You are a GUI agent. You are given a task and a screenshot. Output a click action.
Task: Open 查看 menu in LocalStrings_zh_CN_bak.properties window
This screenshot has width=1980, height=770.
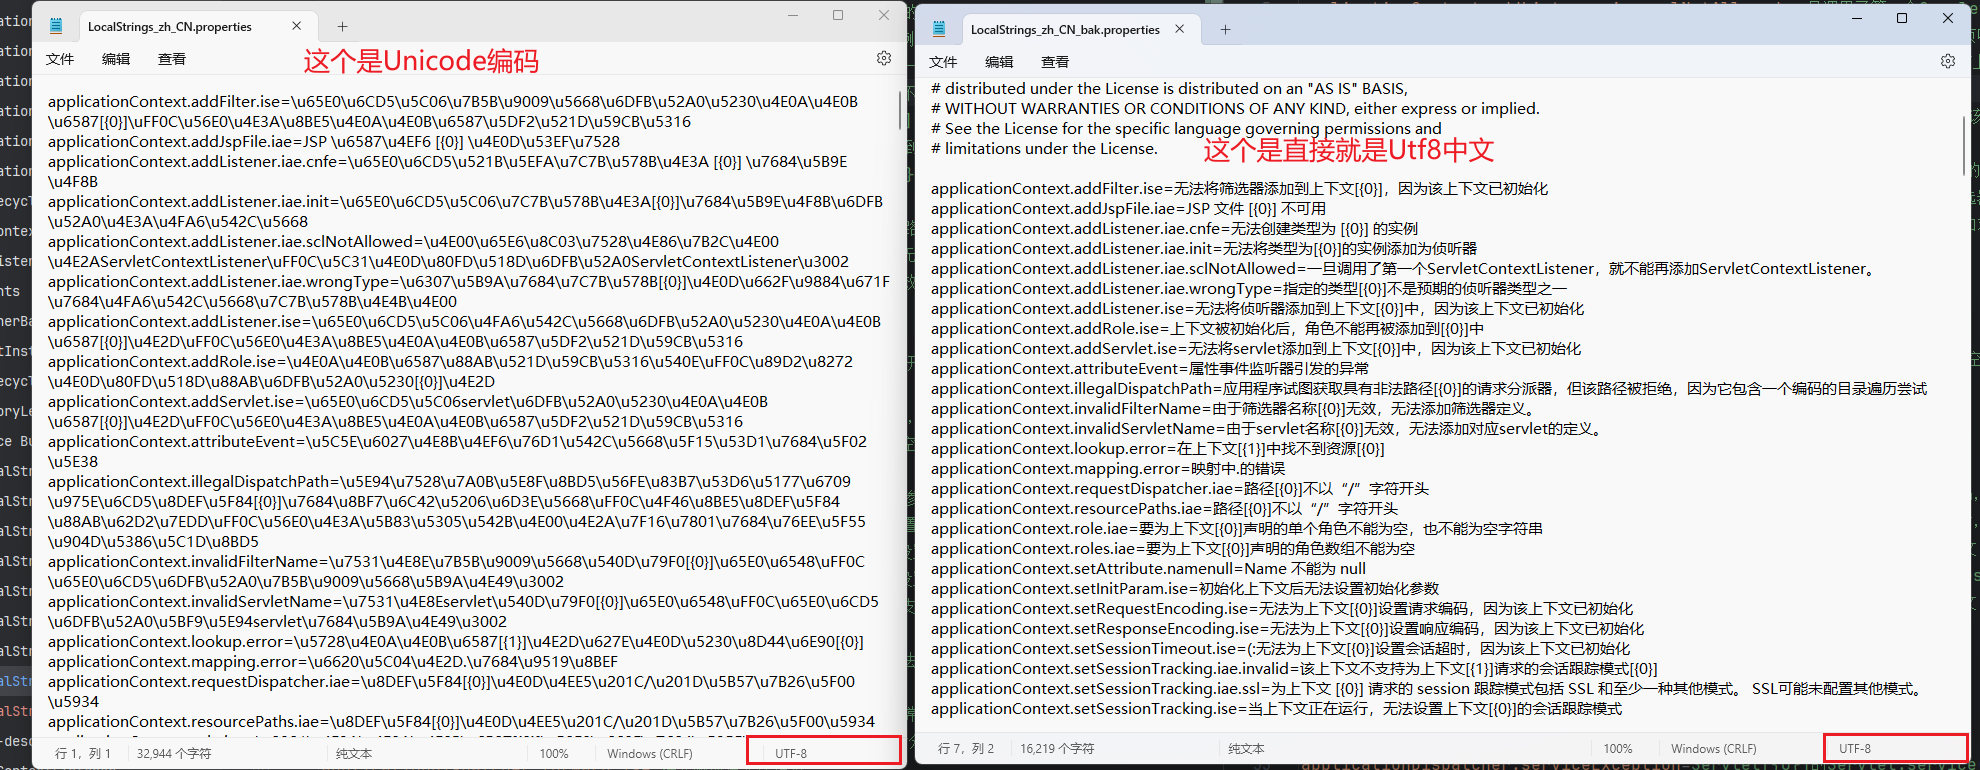tap(1055, 62)
